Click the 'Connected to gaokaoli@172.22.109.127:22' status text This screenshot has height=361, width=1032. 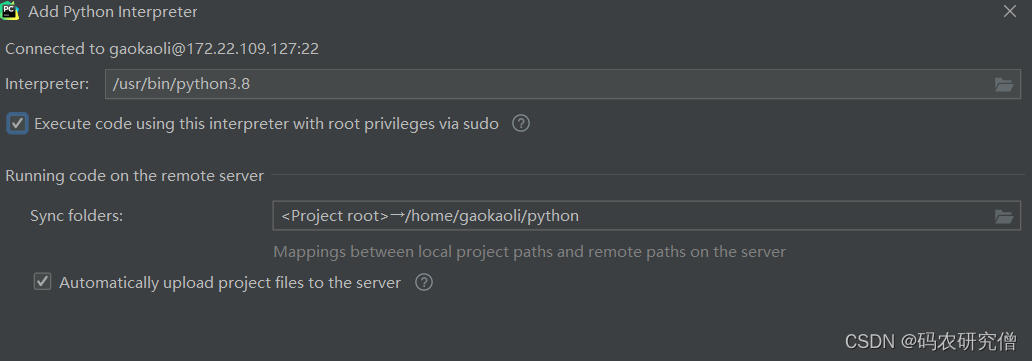click(162, 49)
